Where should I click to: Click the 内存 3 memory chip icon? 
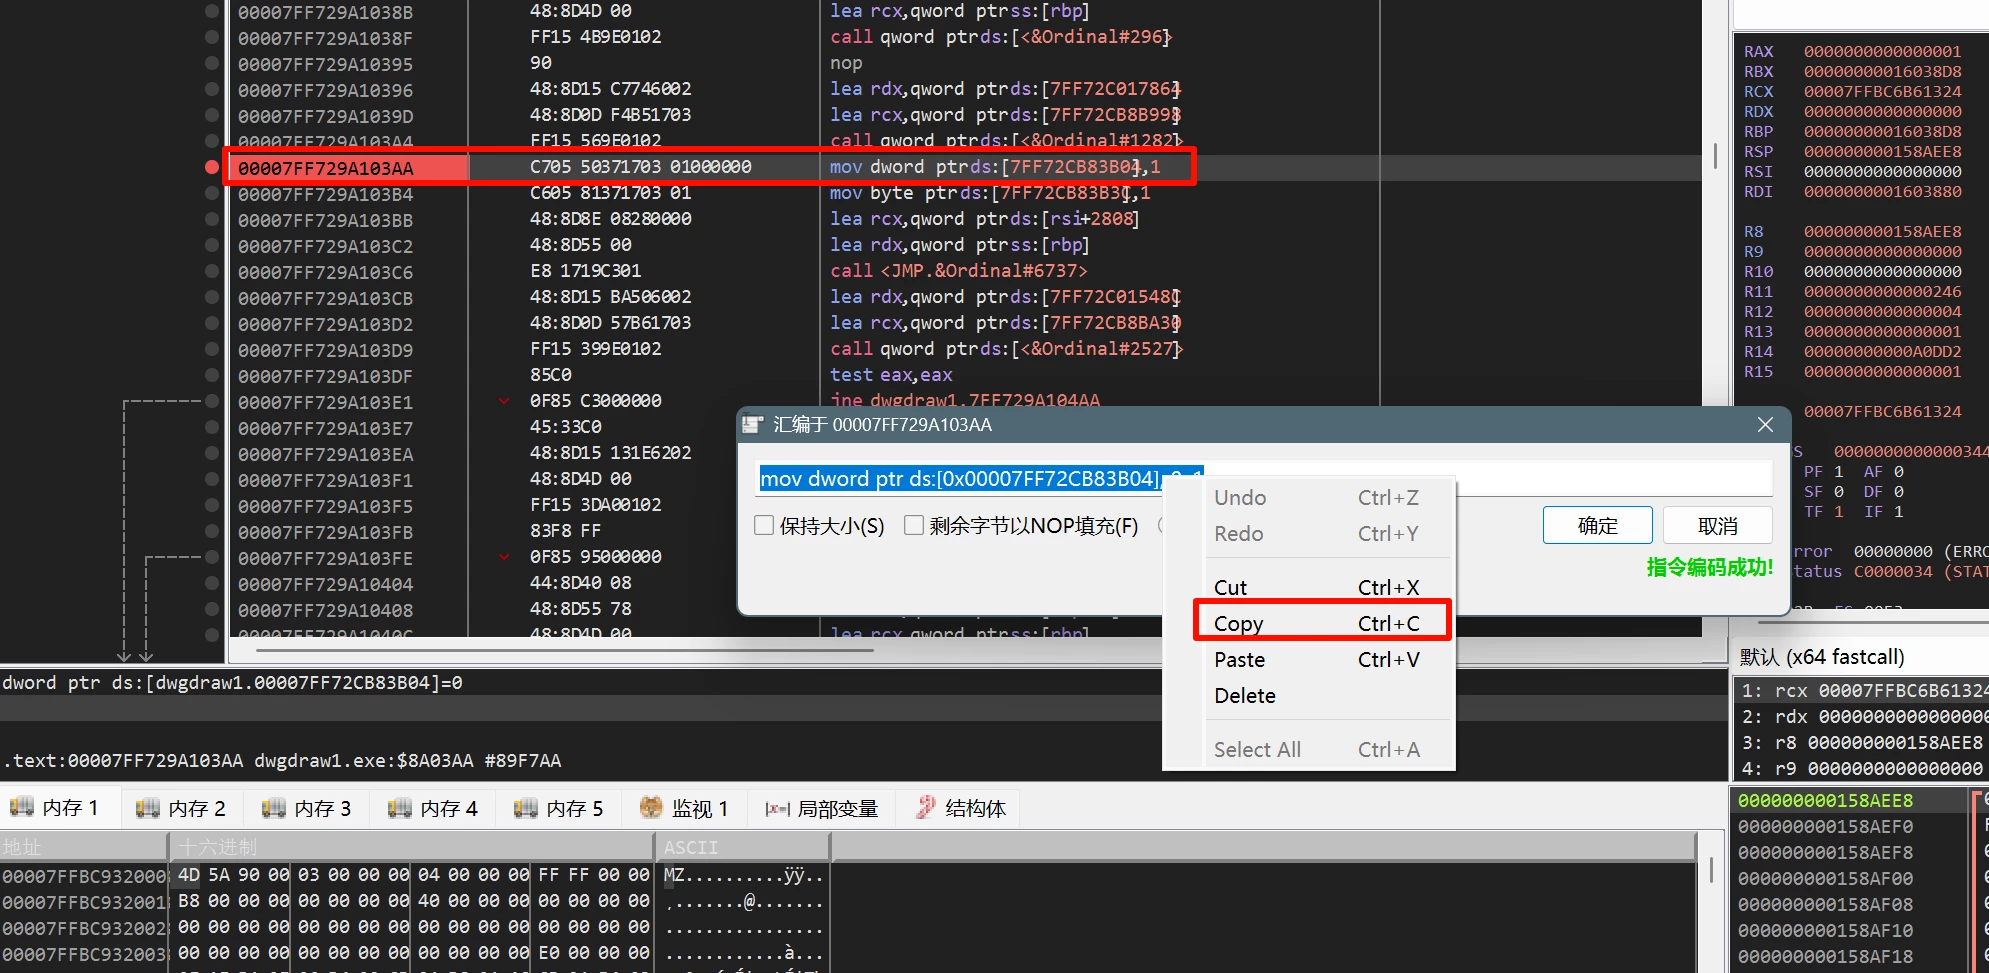(x=273, y=808)
